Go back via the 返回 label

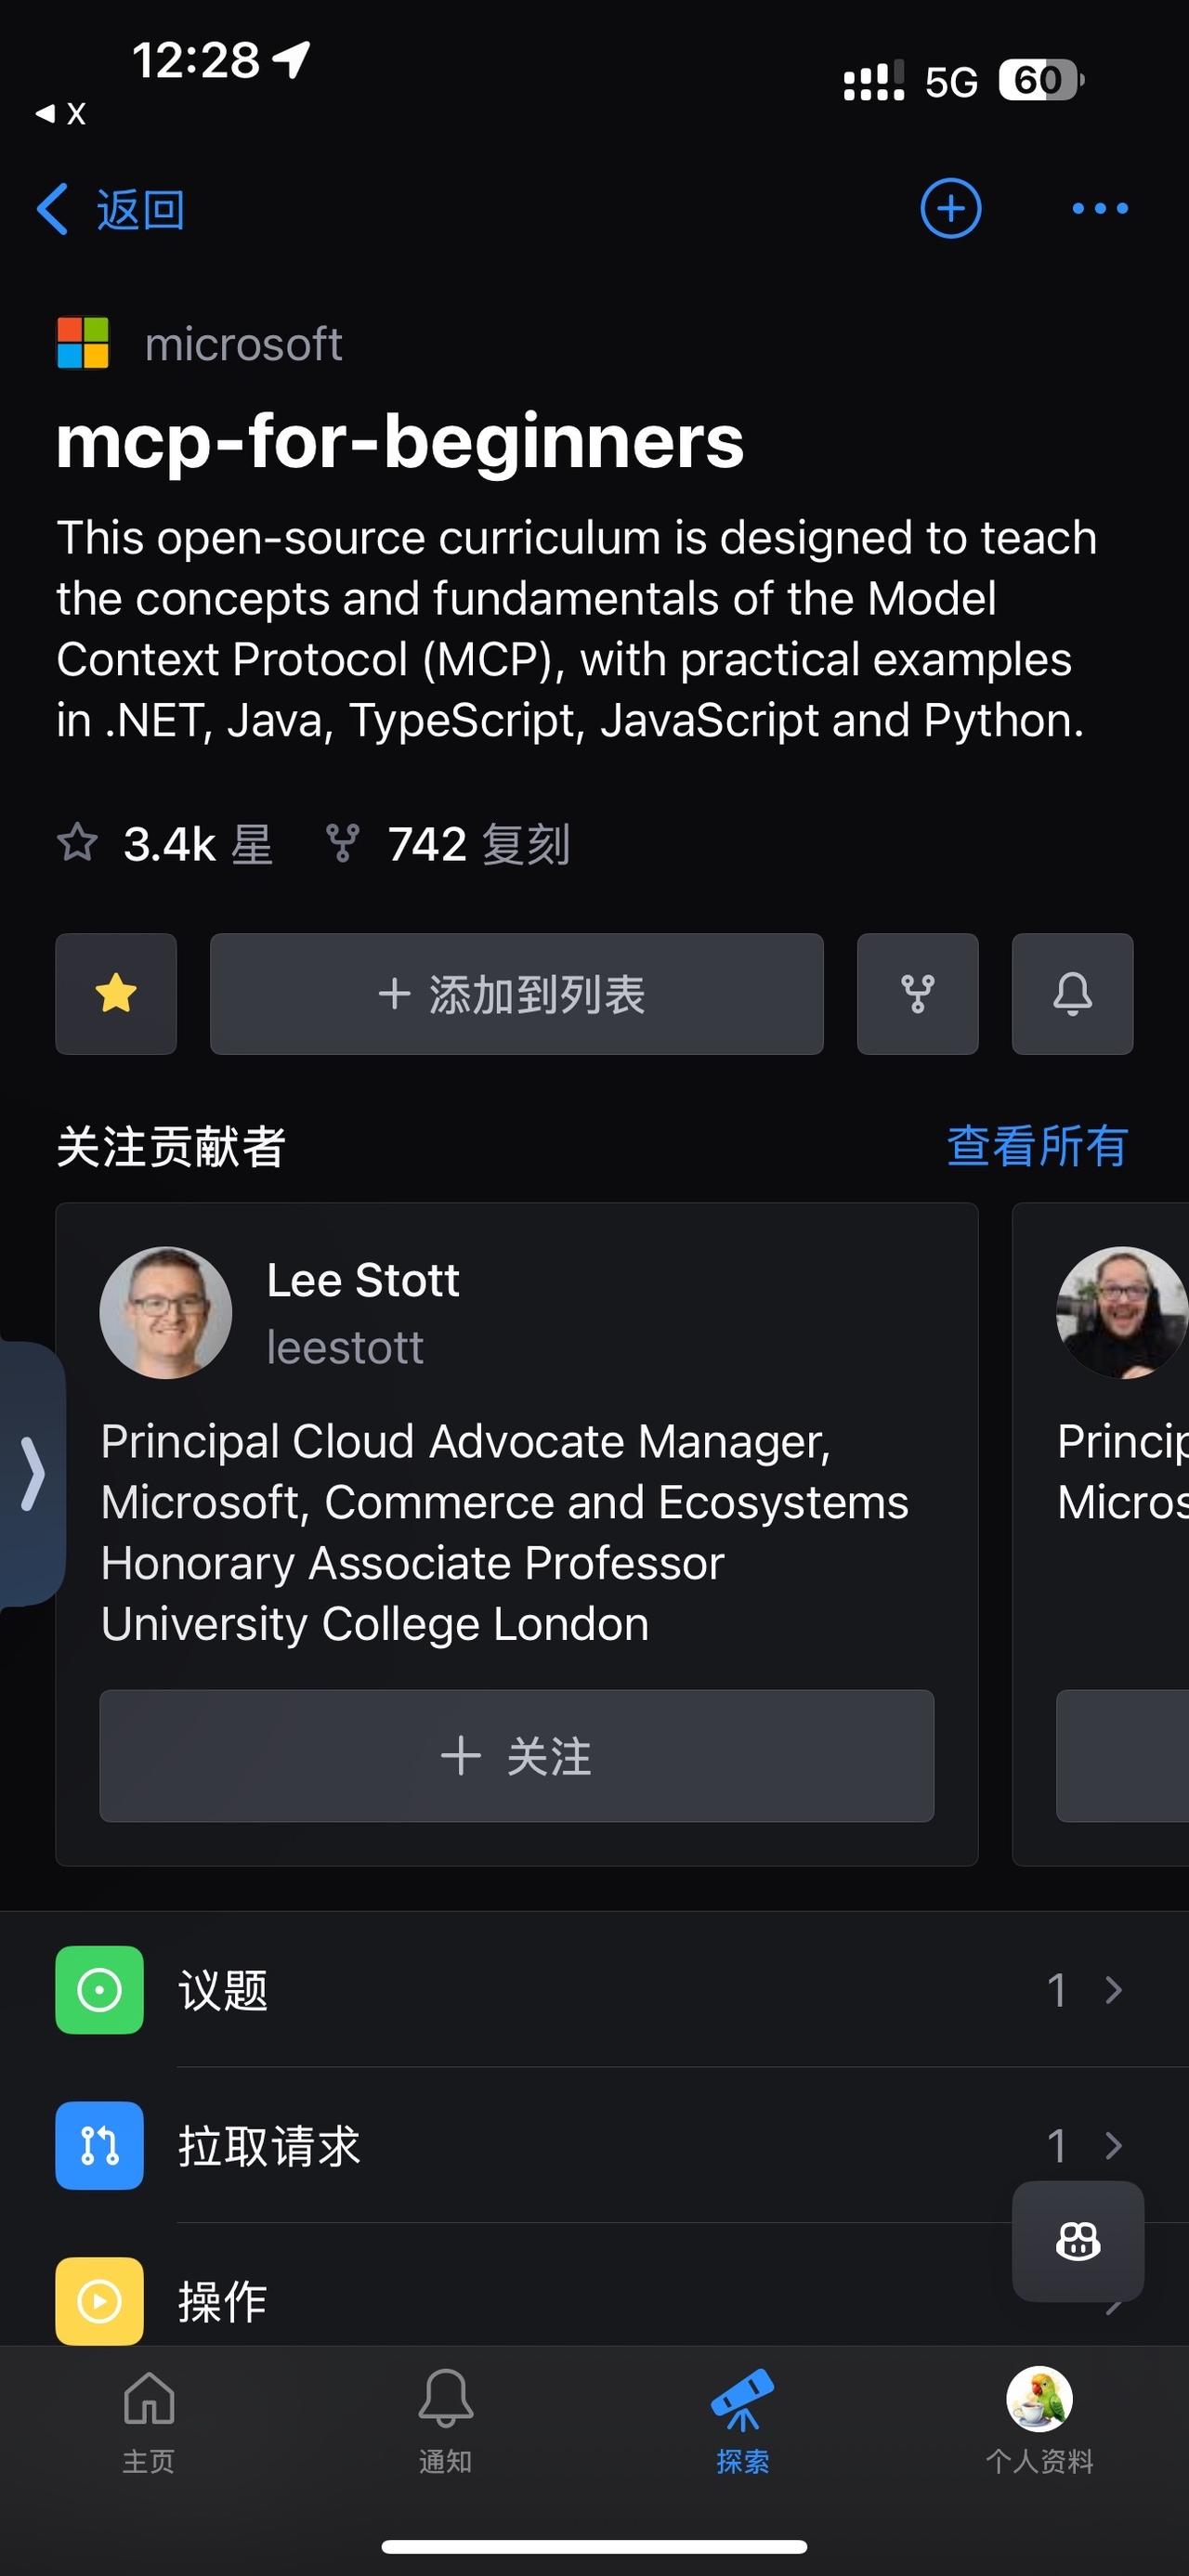coord(140,210)
